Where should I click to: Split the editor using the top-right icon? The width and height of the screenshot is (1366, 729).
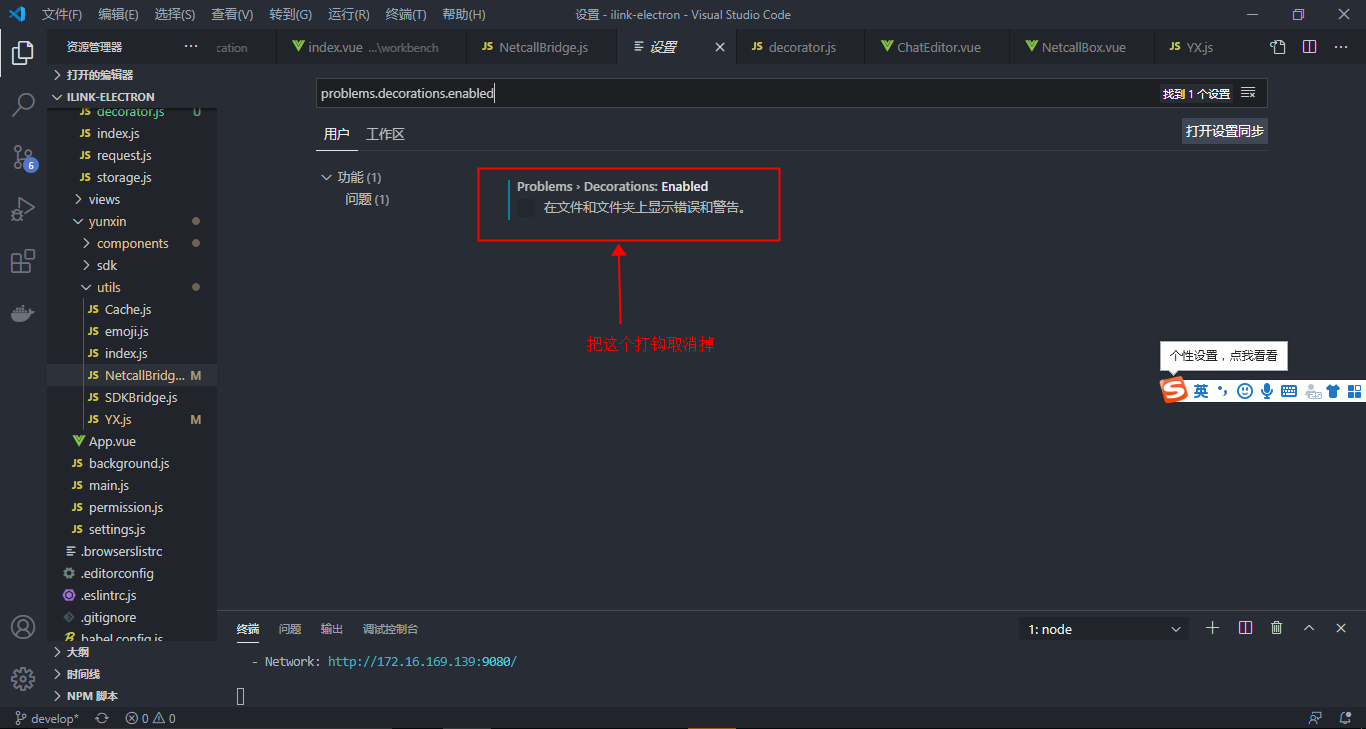pos(1309,46)
